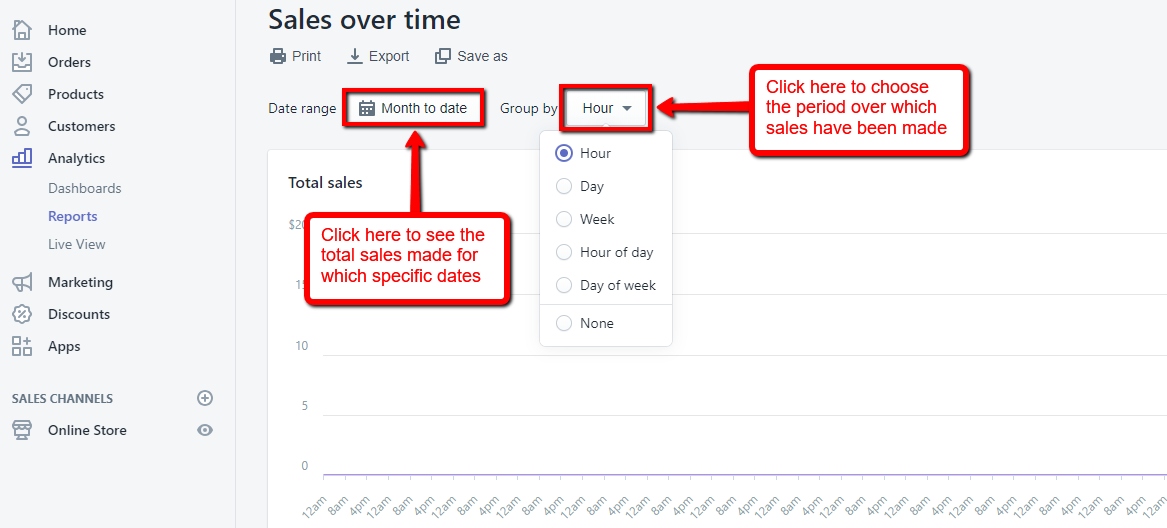Click the Products tag icon
Viewport: 1167px width, 528px height.
click(22, 94)
